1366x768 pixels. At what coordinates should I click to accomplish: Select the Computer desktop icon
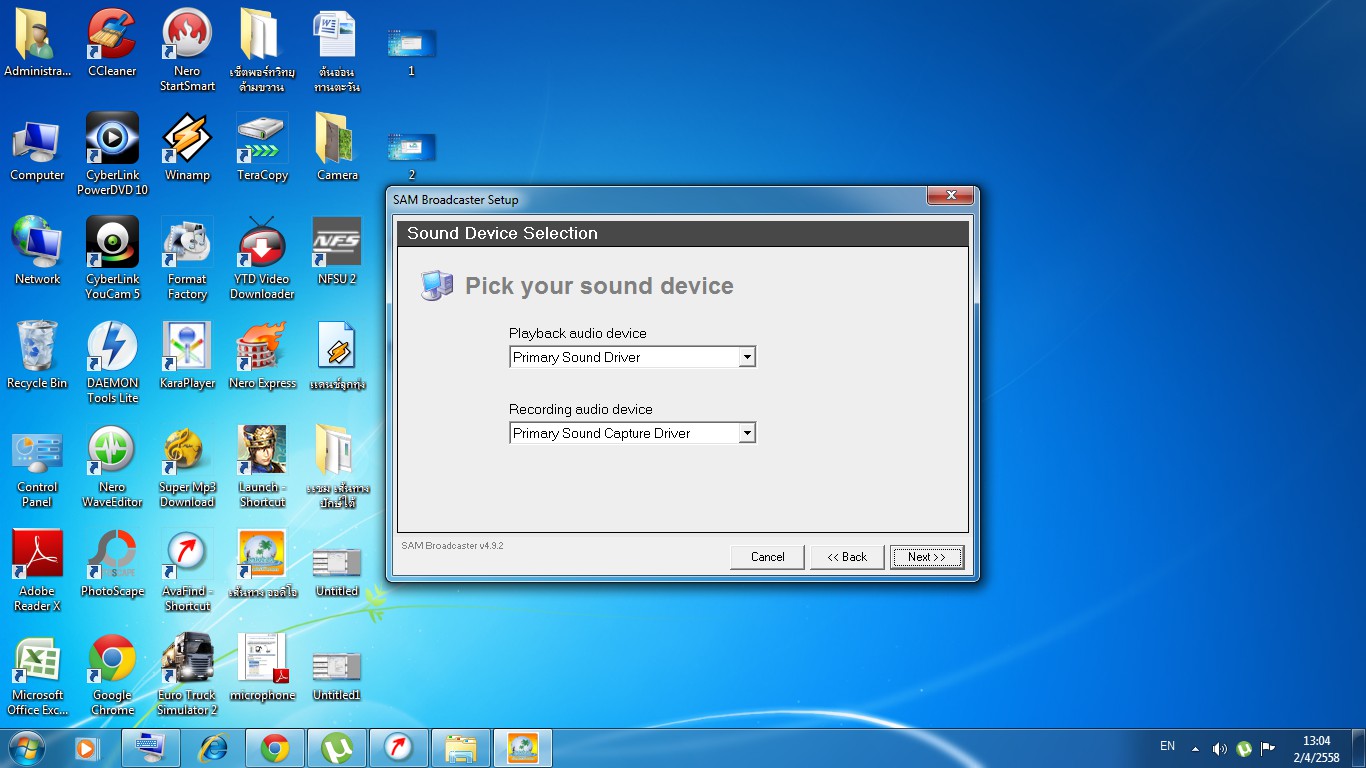(37, 148)
